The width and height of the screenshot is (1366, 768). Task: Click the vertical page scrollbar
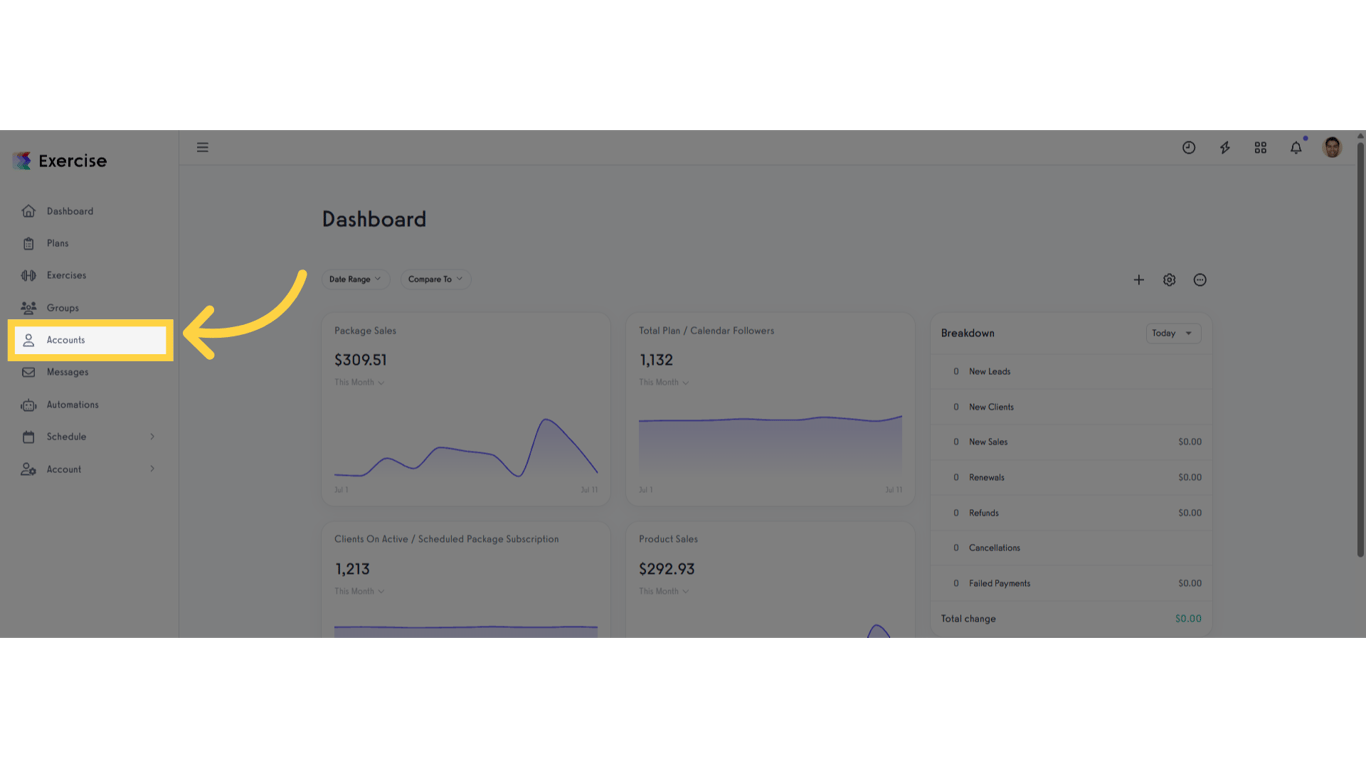point(1360,350)
